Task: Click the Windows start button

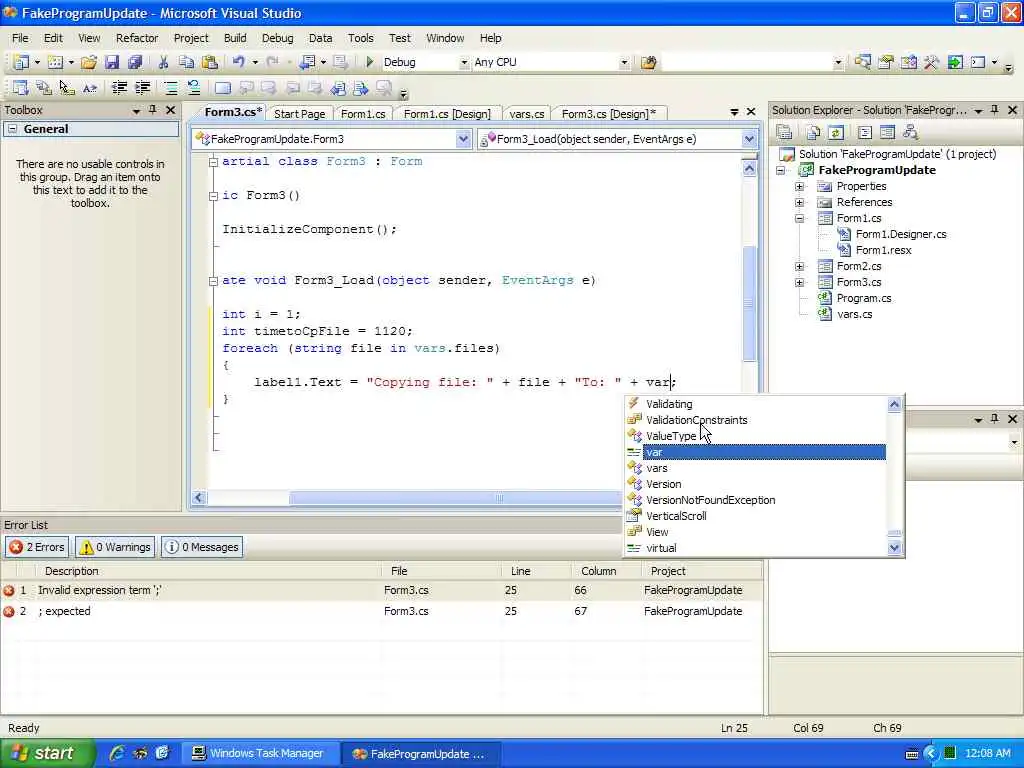Action: (46, 753)
